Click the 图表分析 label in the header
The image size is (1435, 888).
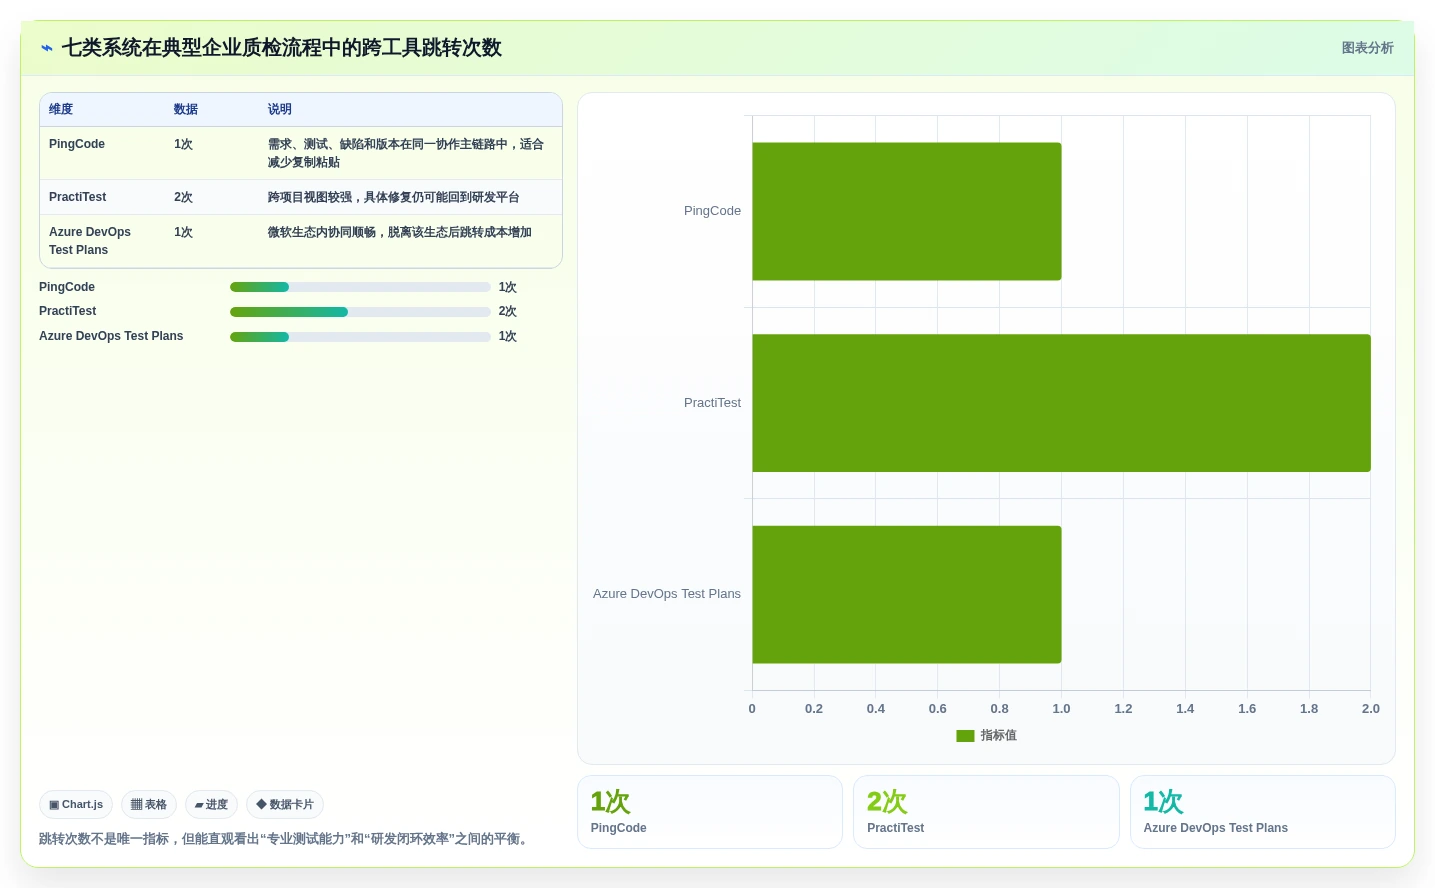[1367, 48]
